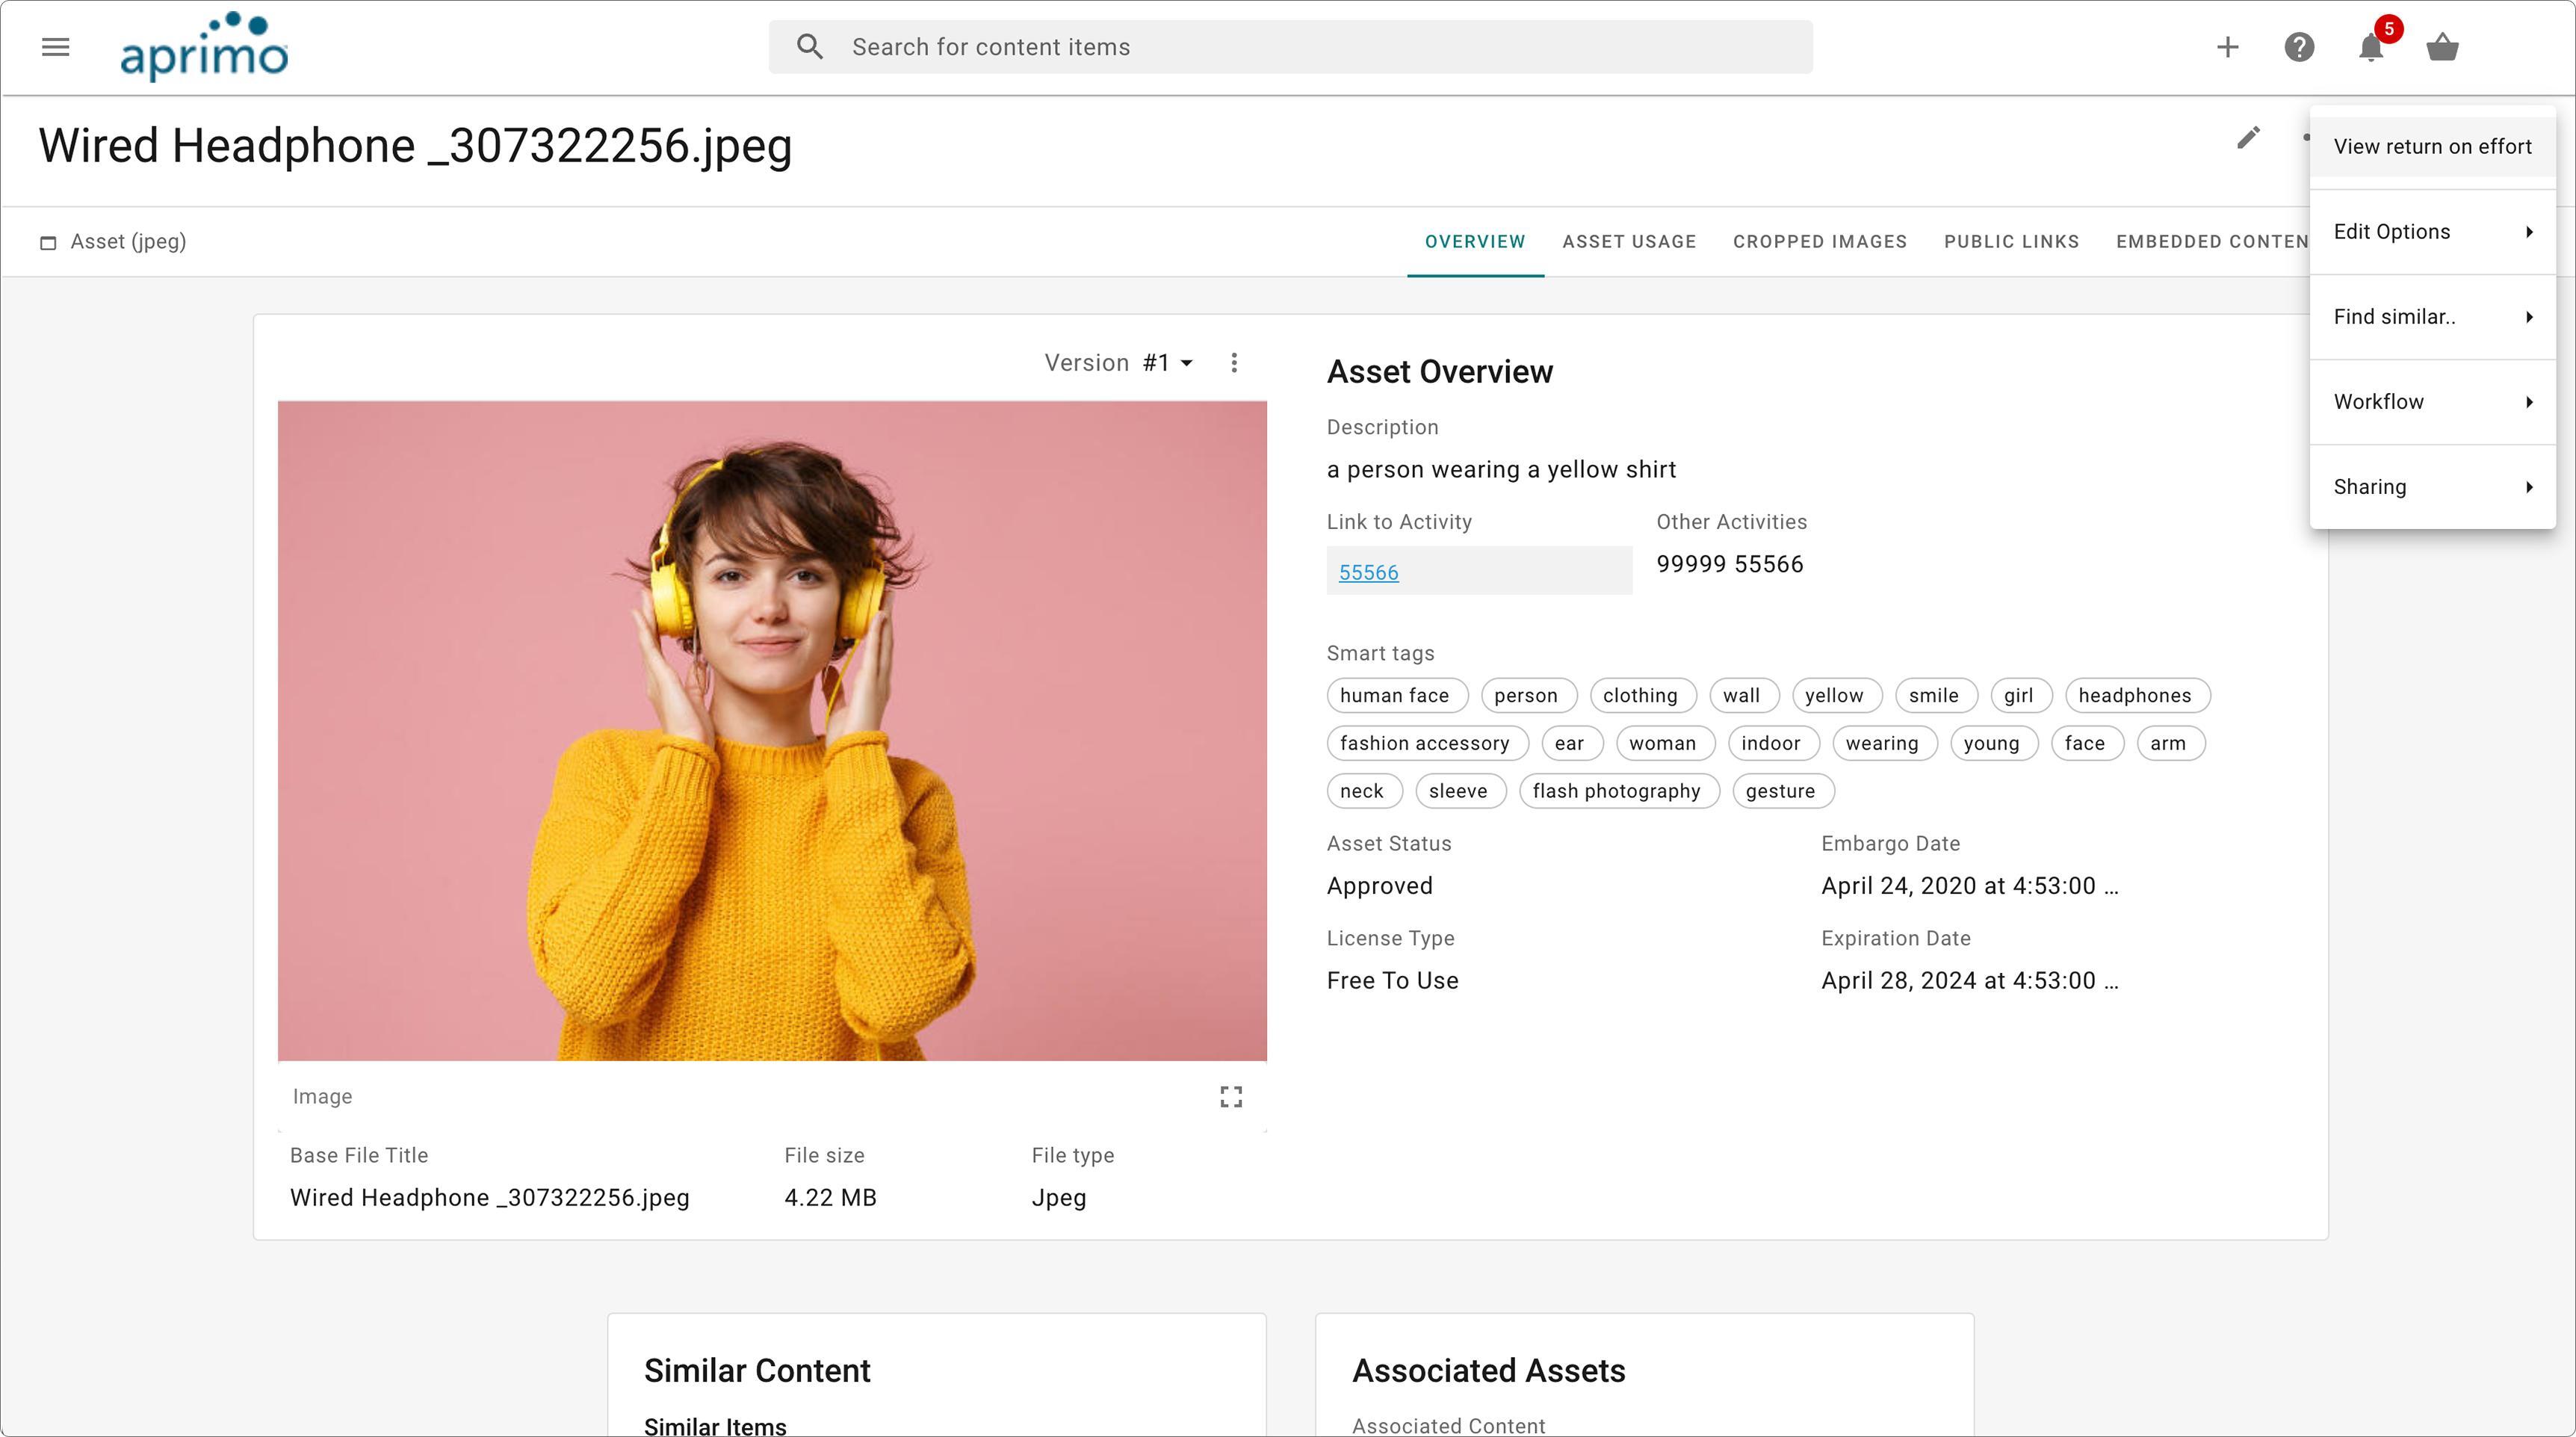Open the three-dot menu next to Version

[x=1234, y=363]
